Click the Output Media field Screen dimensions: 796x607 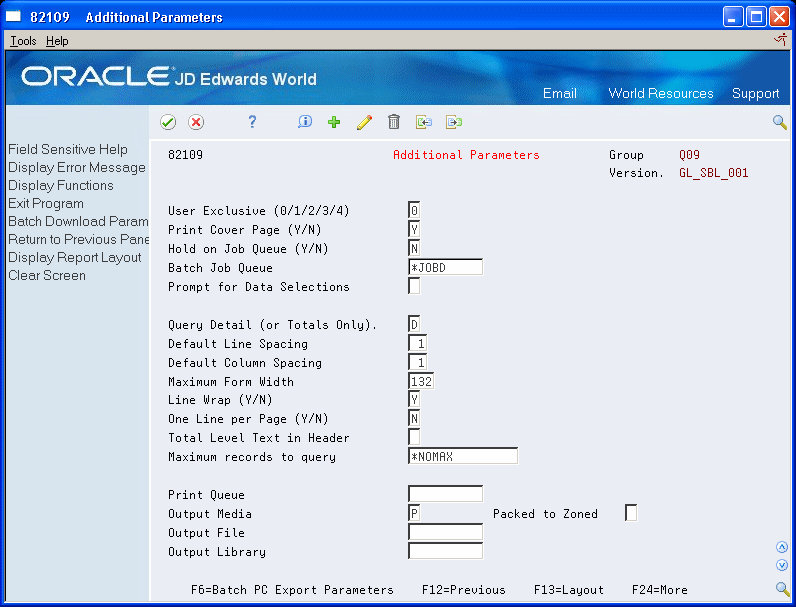(x=414, y=513)
